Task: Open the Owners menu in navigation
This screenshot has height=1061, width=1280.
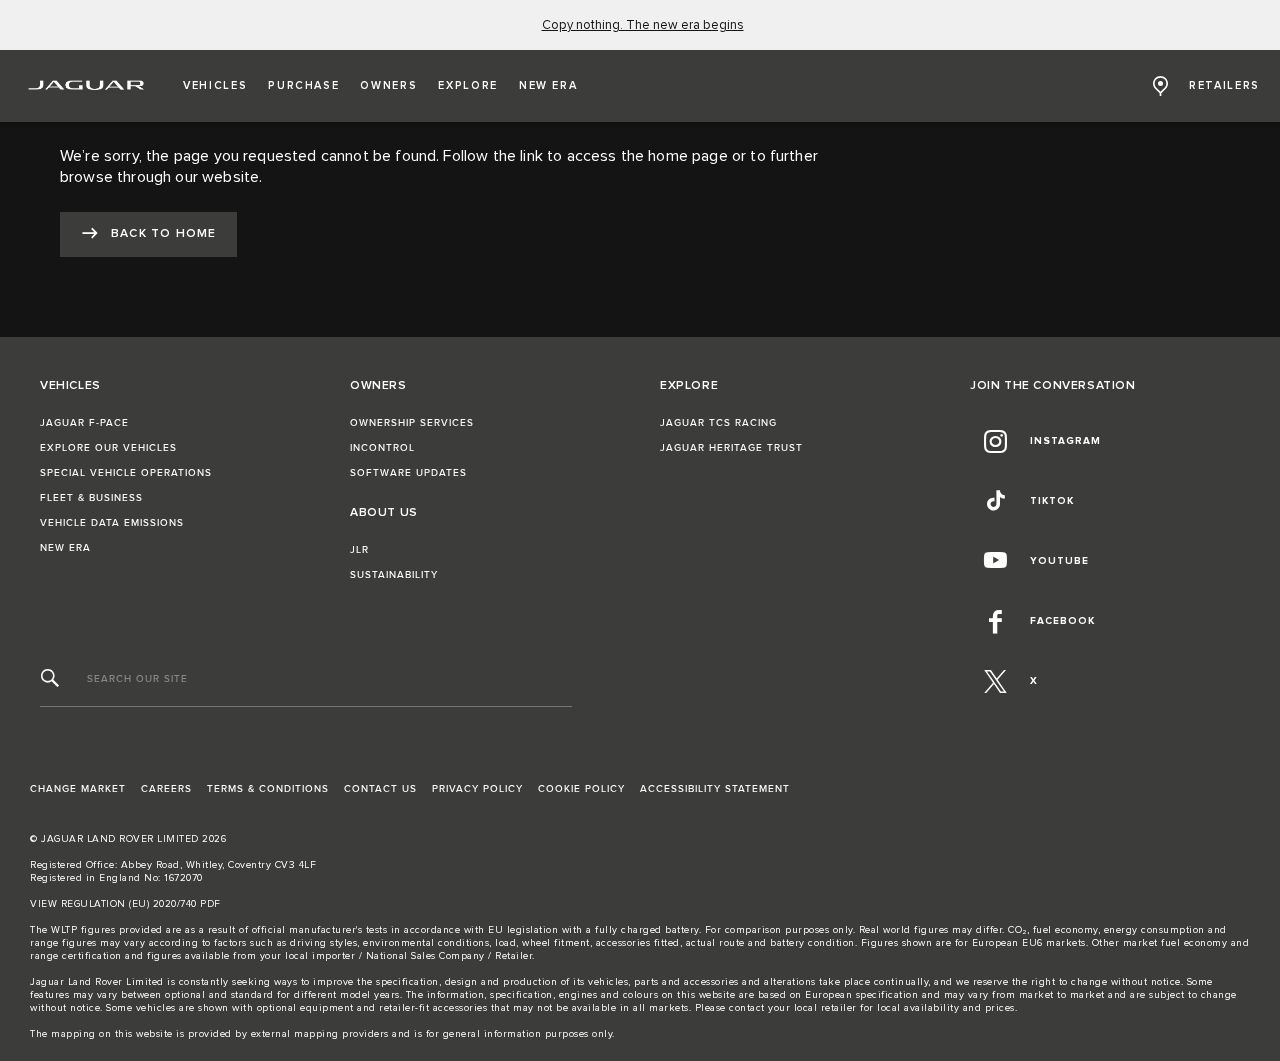Action: (388, 86)
